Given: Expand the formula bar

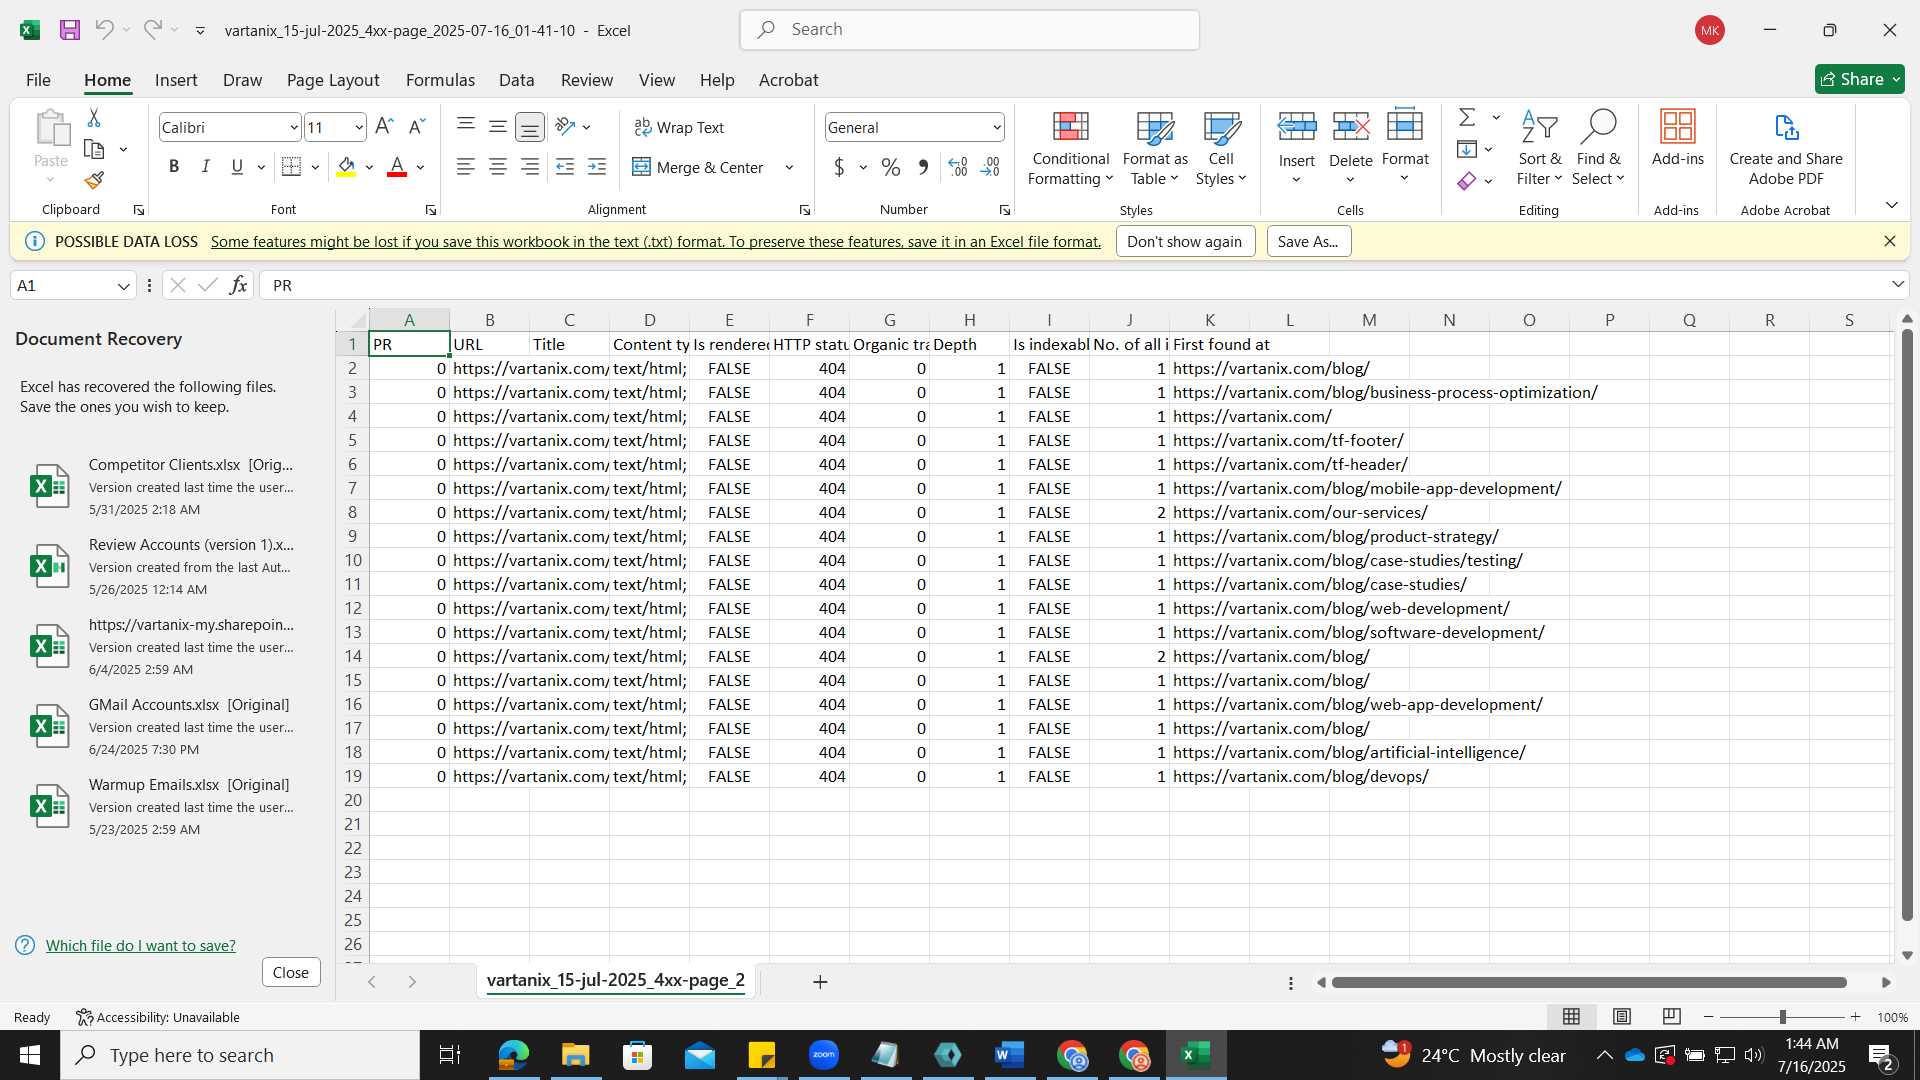Looking at the screenshot, I should click(x=1898, y=285).
